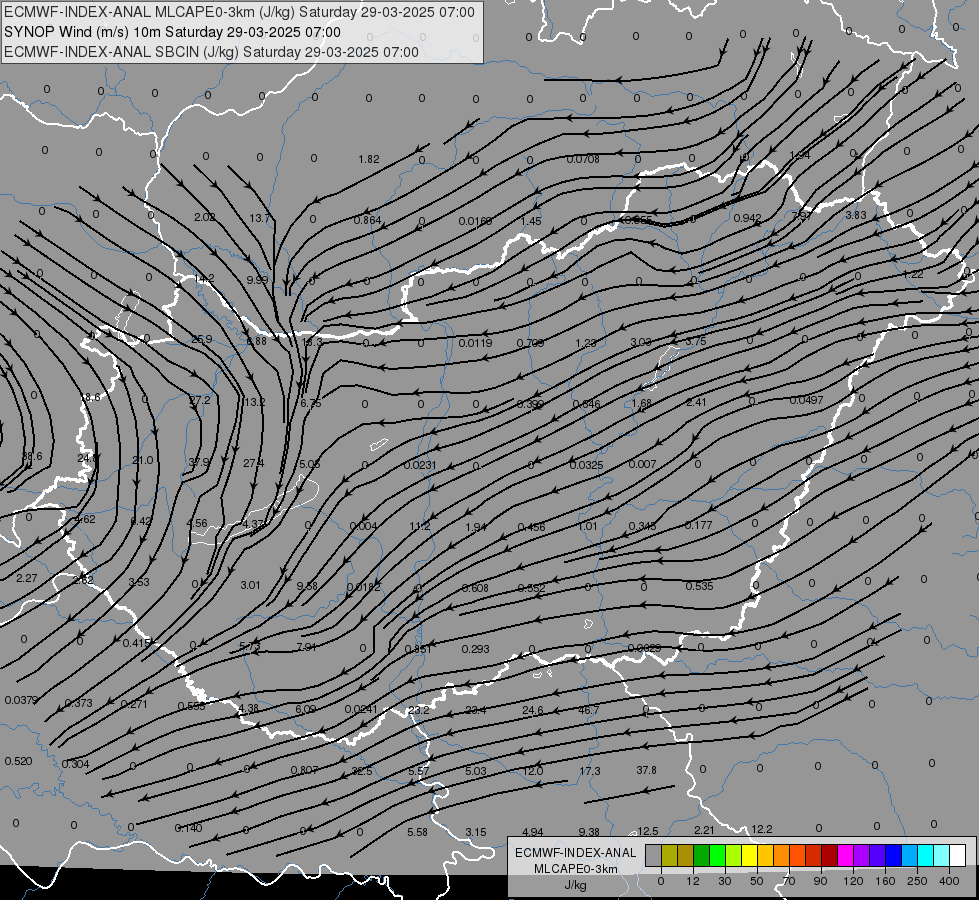The height and width of the screenshot is (900, 979).
Task: Click the map value 46.7
Action: [x=589, y=710]
